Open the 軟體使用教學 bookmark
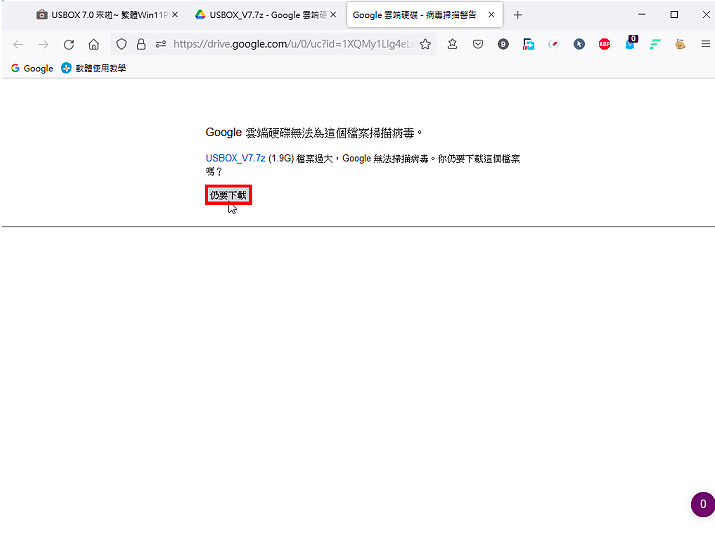 pyautogui.click(x=93, y=68)
